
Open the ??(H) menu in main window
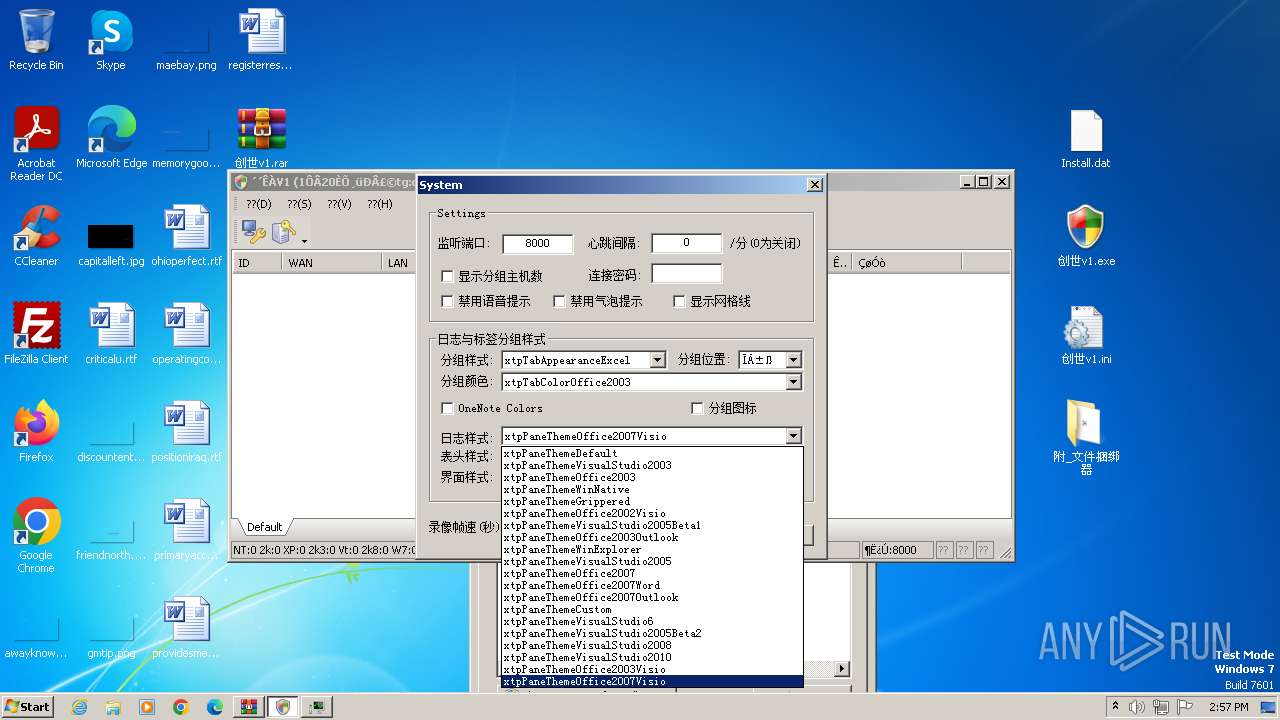(x=379, y=204)
